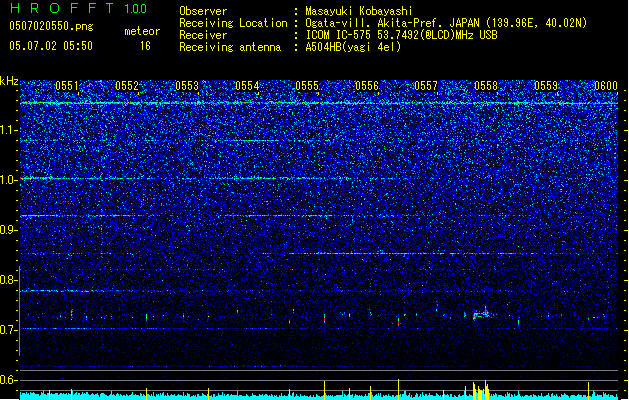Click receiver text ICOM IC-575 53.7492 MHz USB

tap(402, 35)
